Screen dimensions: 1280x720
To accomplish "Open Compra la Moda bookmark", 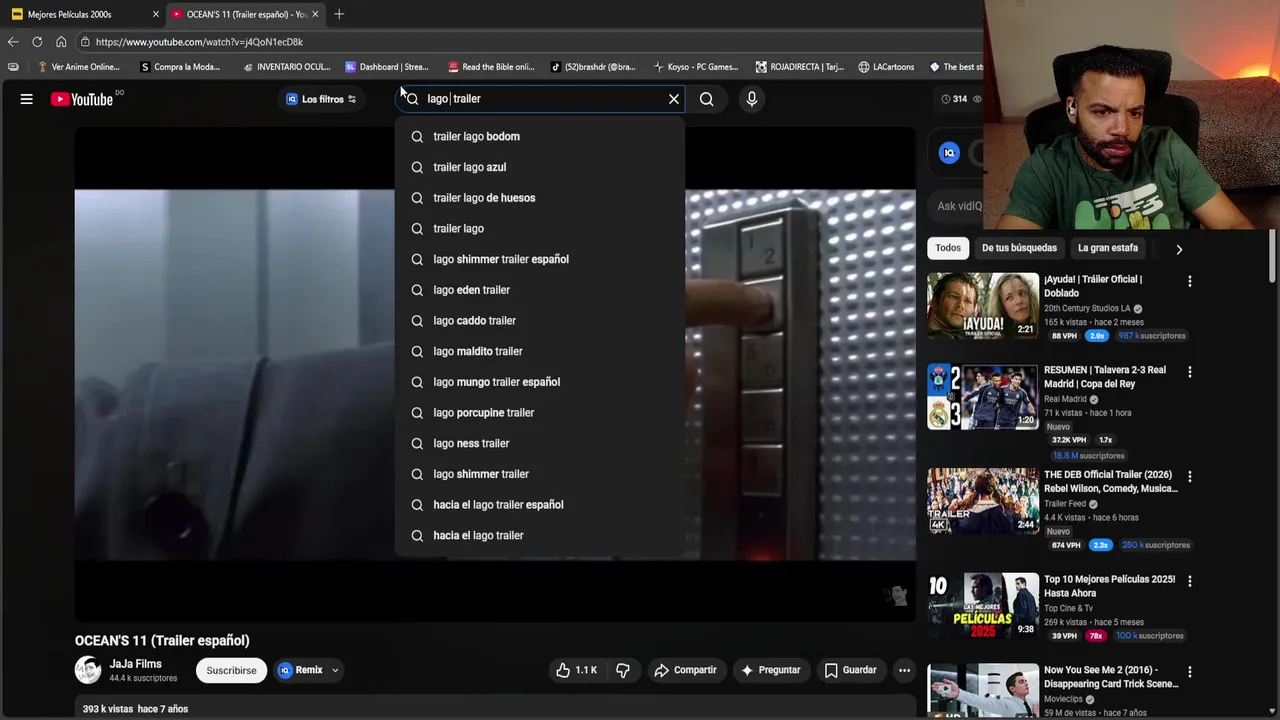I will click(180, 67).
